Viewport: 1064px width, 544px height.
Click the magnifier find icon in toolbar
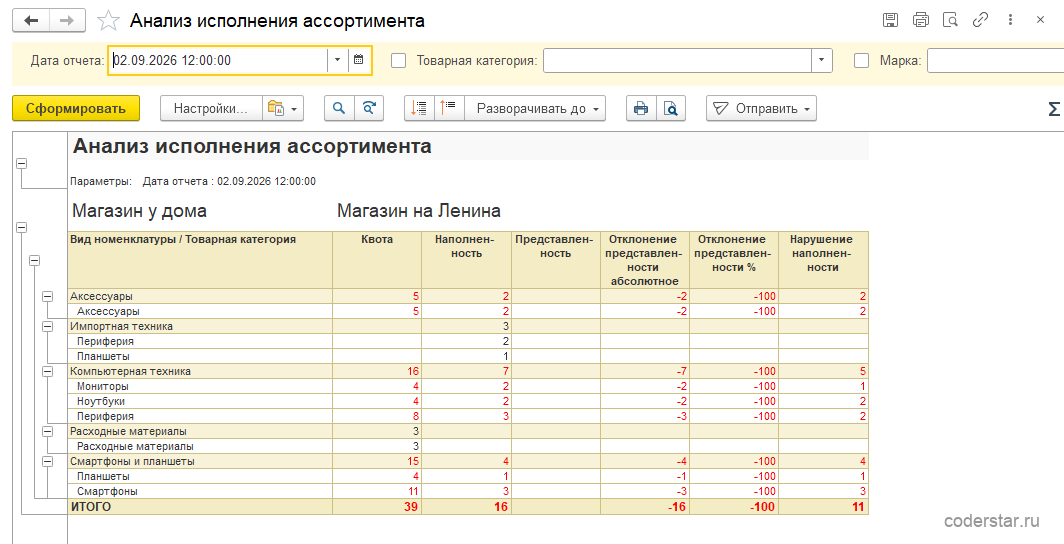click(339, 108)
